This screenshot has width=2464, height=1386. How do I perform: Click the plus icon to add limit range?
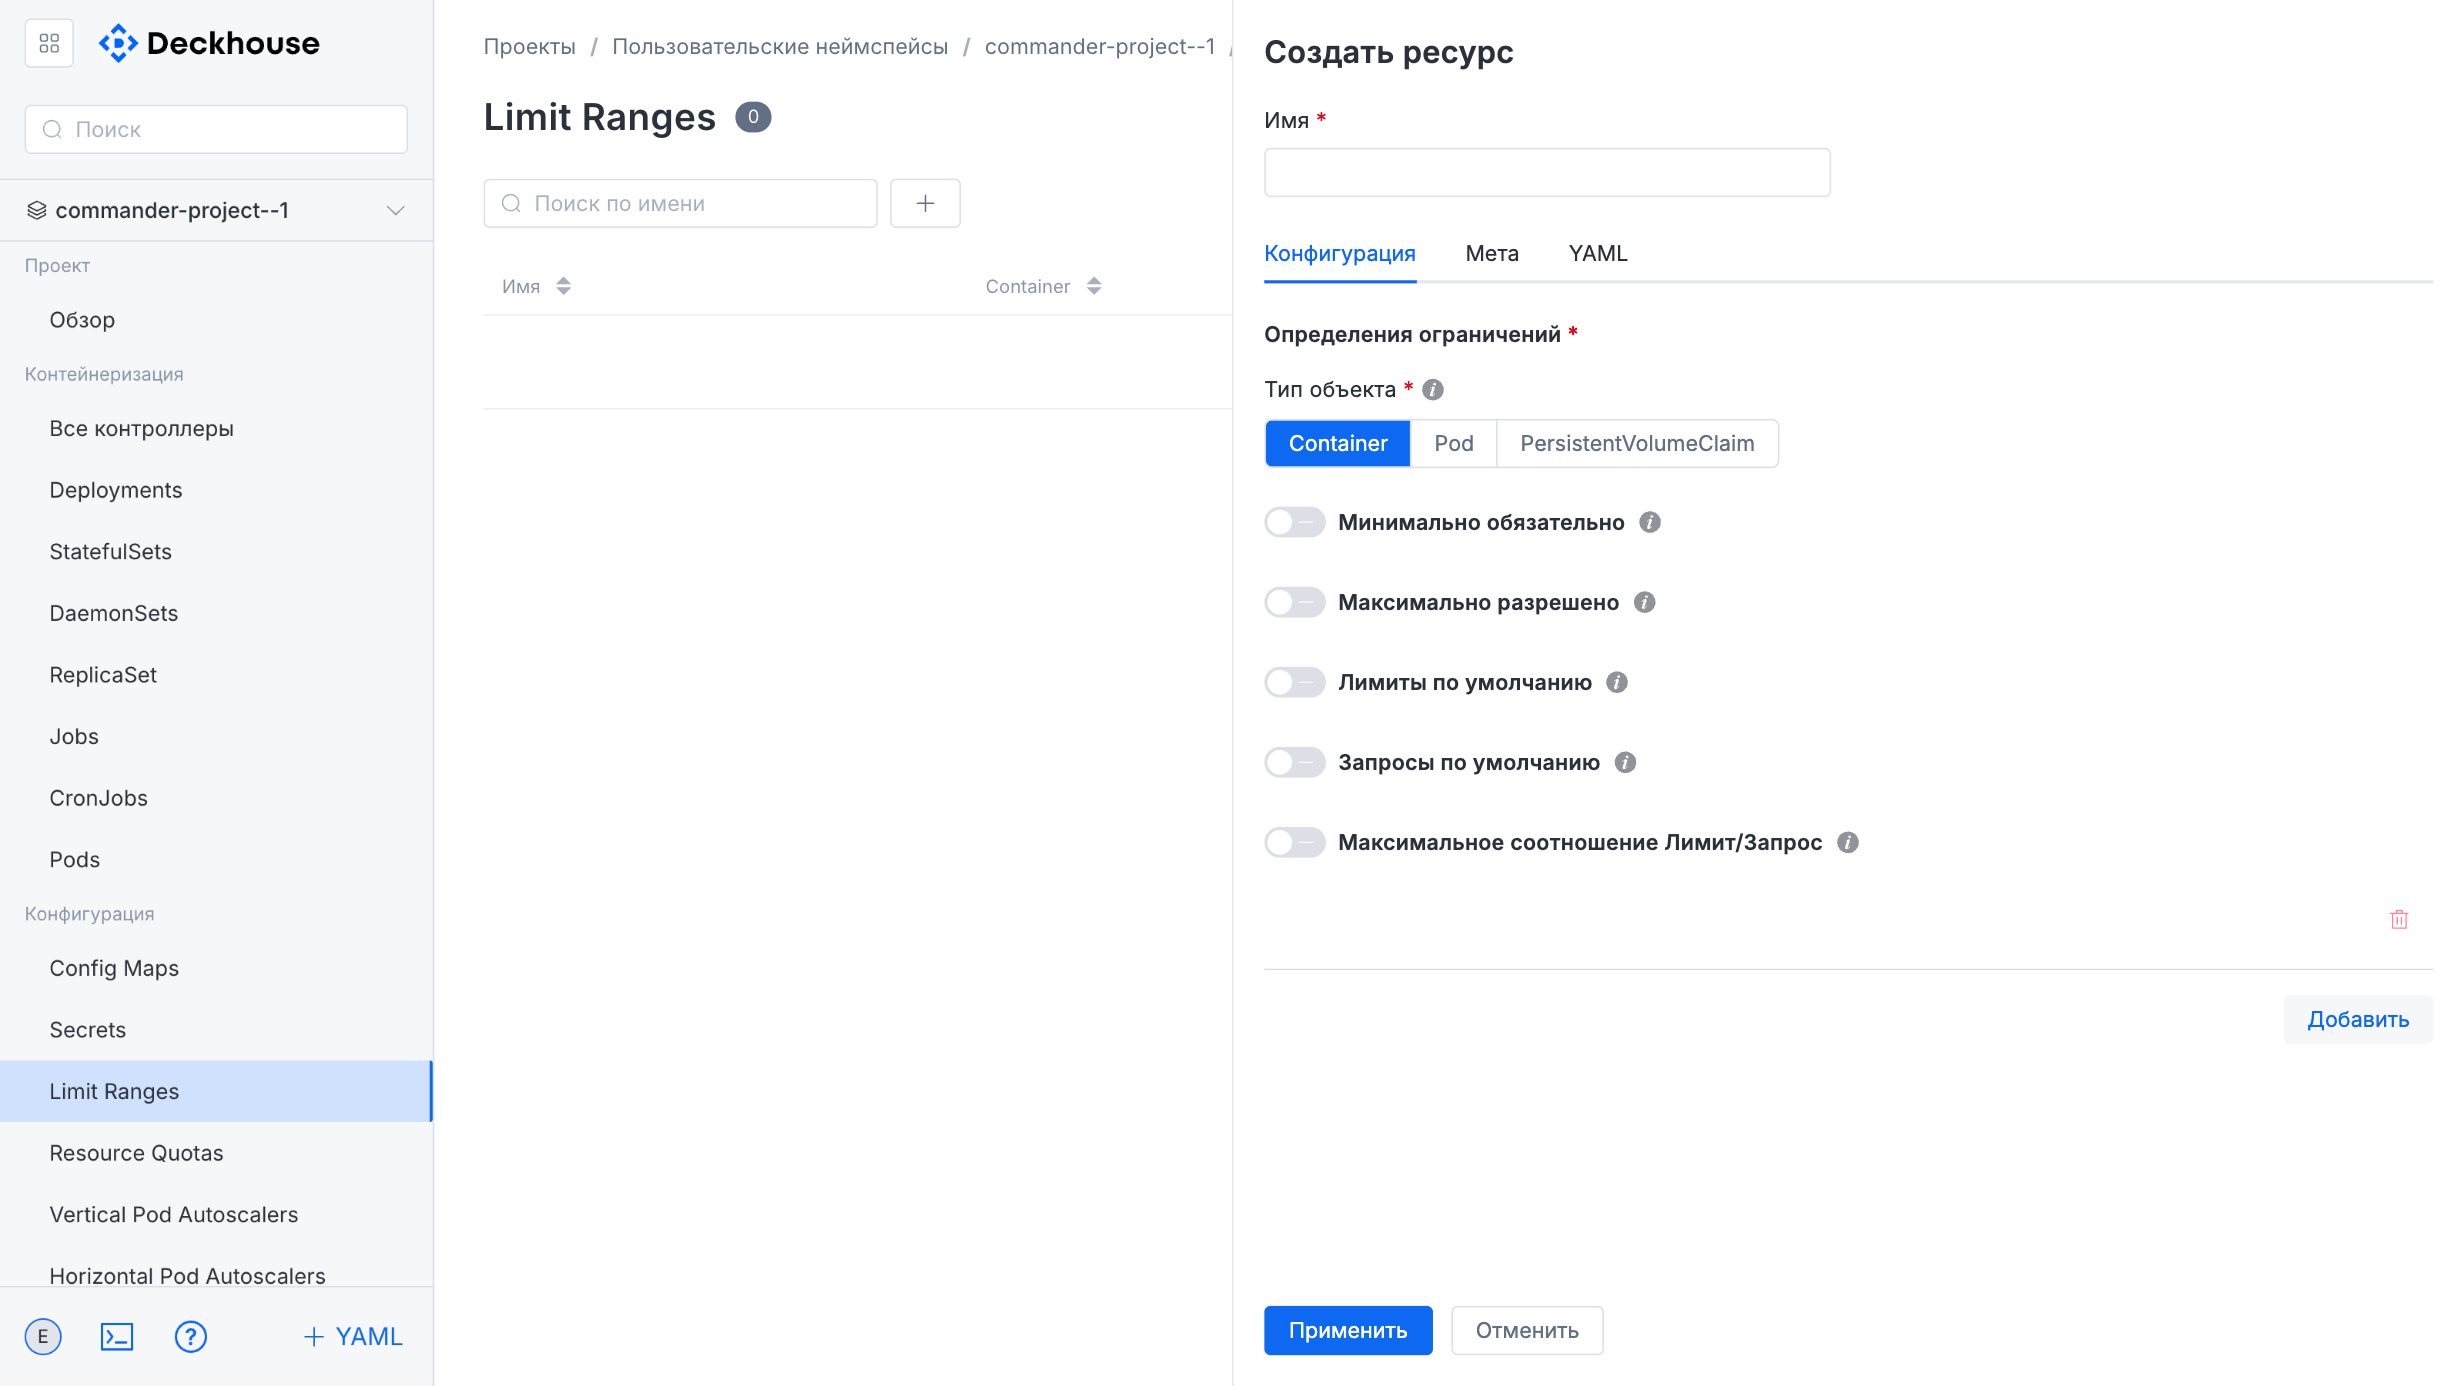click(x=925, y=203)
